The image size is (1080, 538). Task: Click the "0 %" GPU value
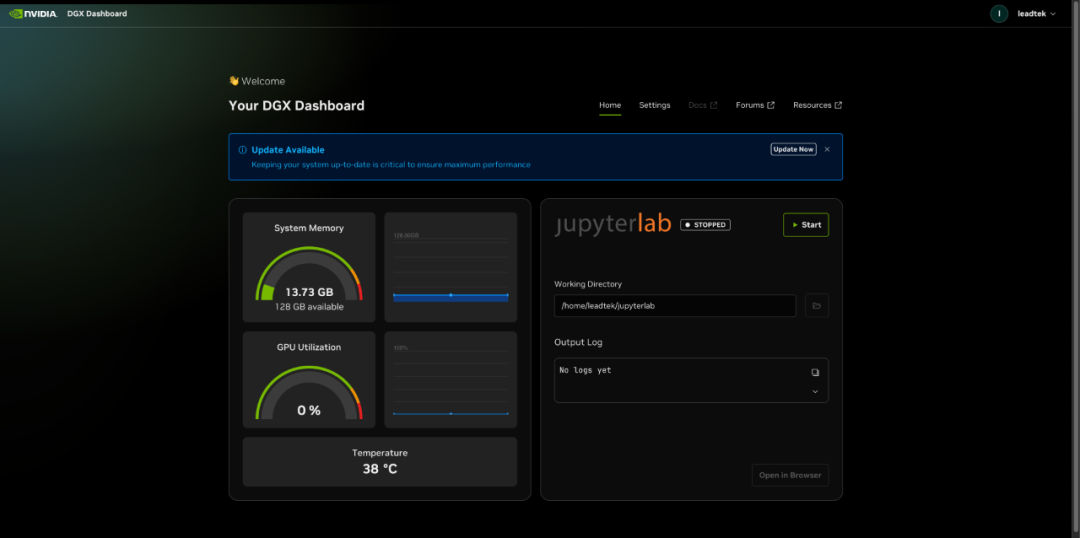click(x=309, y=411)
